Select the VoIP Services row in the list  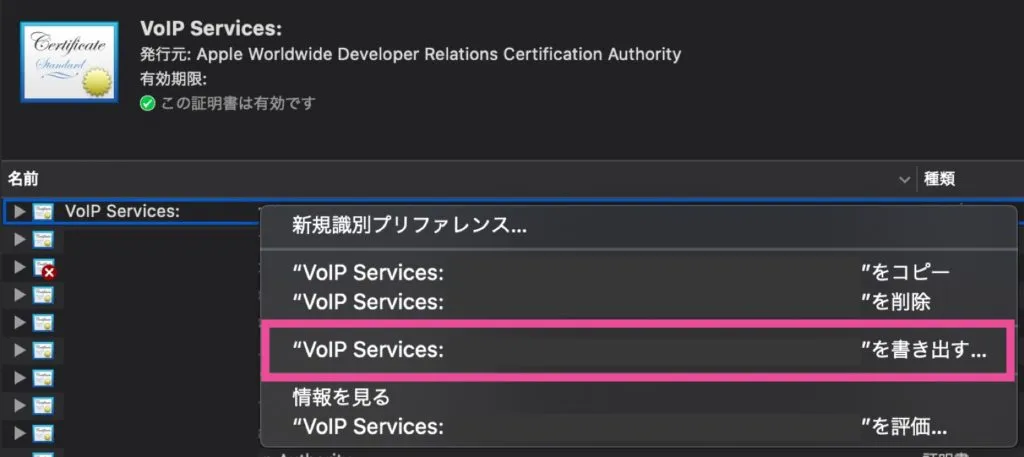pos(122,211)
